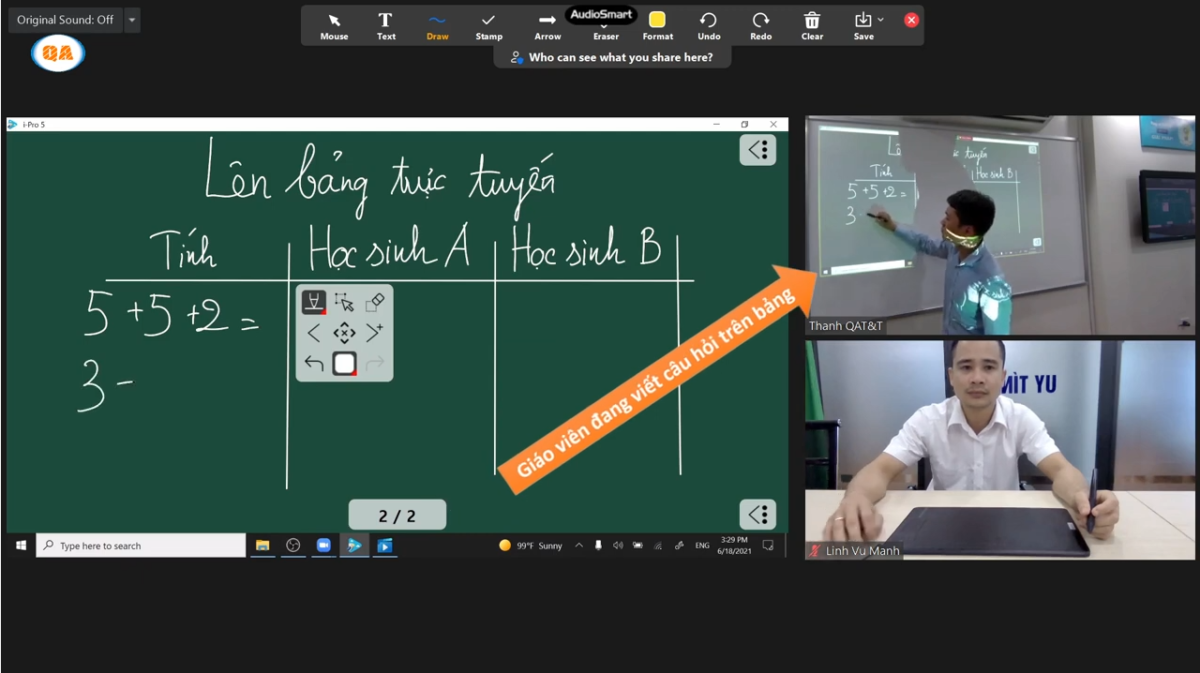Redo the annotation

[x=761, y=26]
